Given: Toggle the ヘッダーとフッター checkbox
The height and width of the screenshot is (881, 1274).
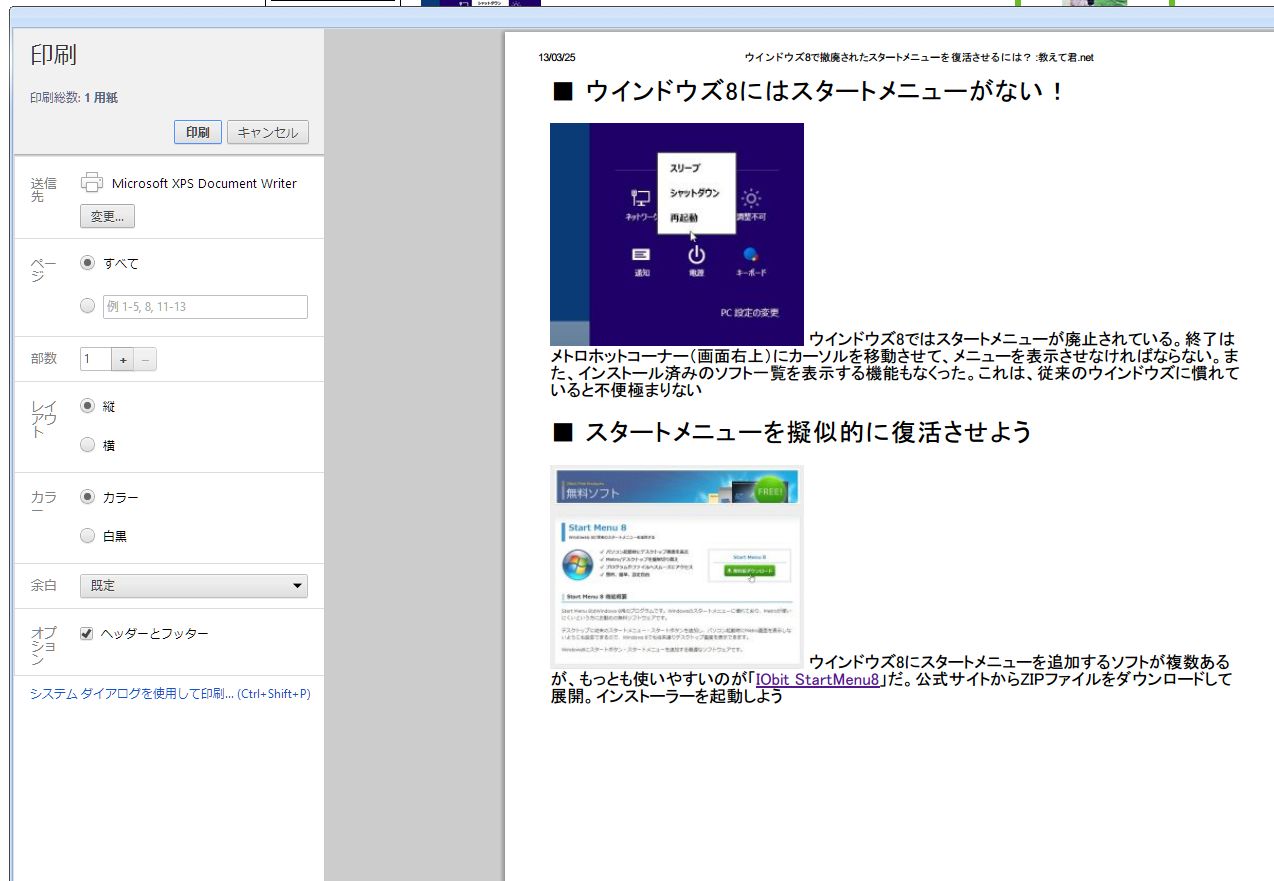Looking at the screenshot, I should pyautogui.click(x=87, y=634).
